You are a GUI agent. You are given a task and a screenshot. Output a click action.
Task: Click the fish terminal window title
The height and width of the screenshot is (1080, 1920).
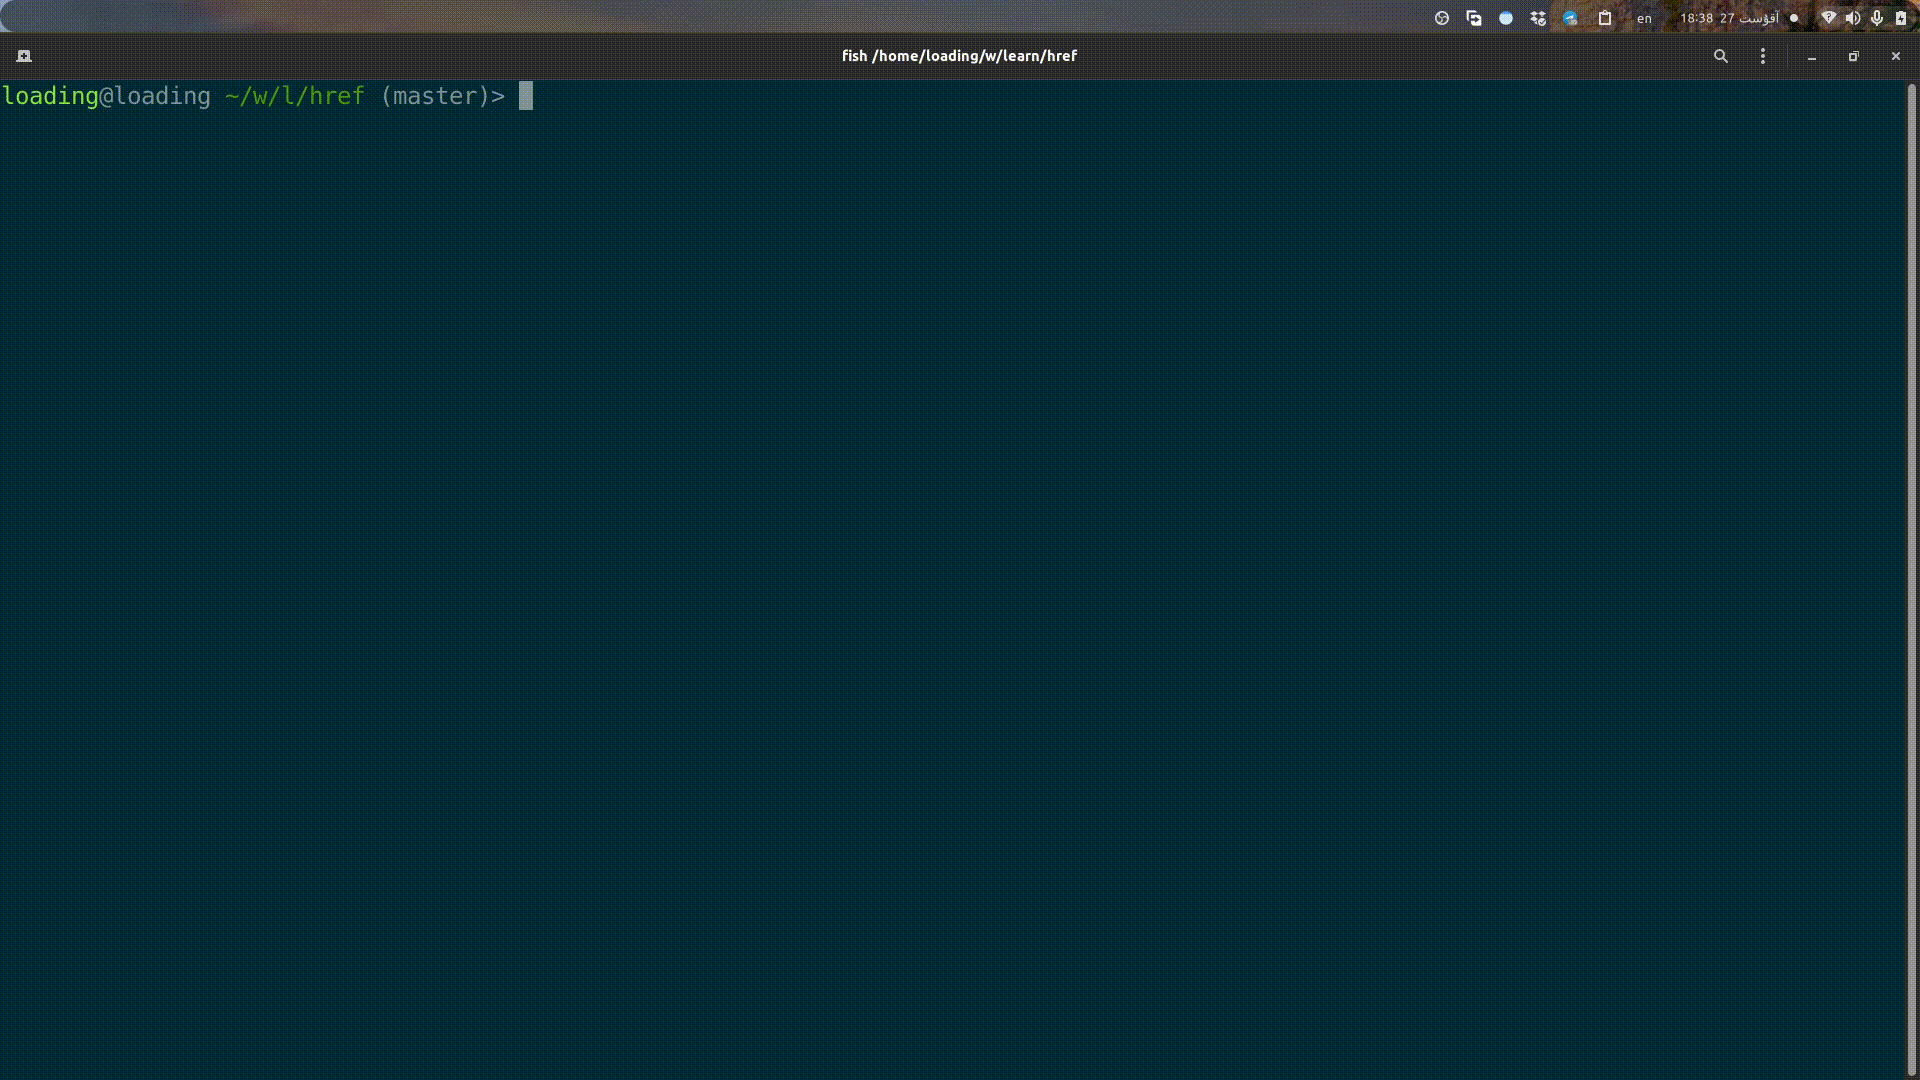click(x=959, y=56)
